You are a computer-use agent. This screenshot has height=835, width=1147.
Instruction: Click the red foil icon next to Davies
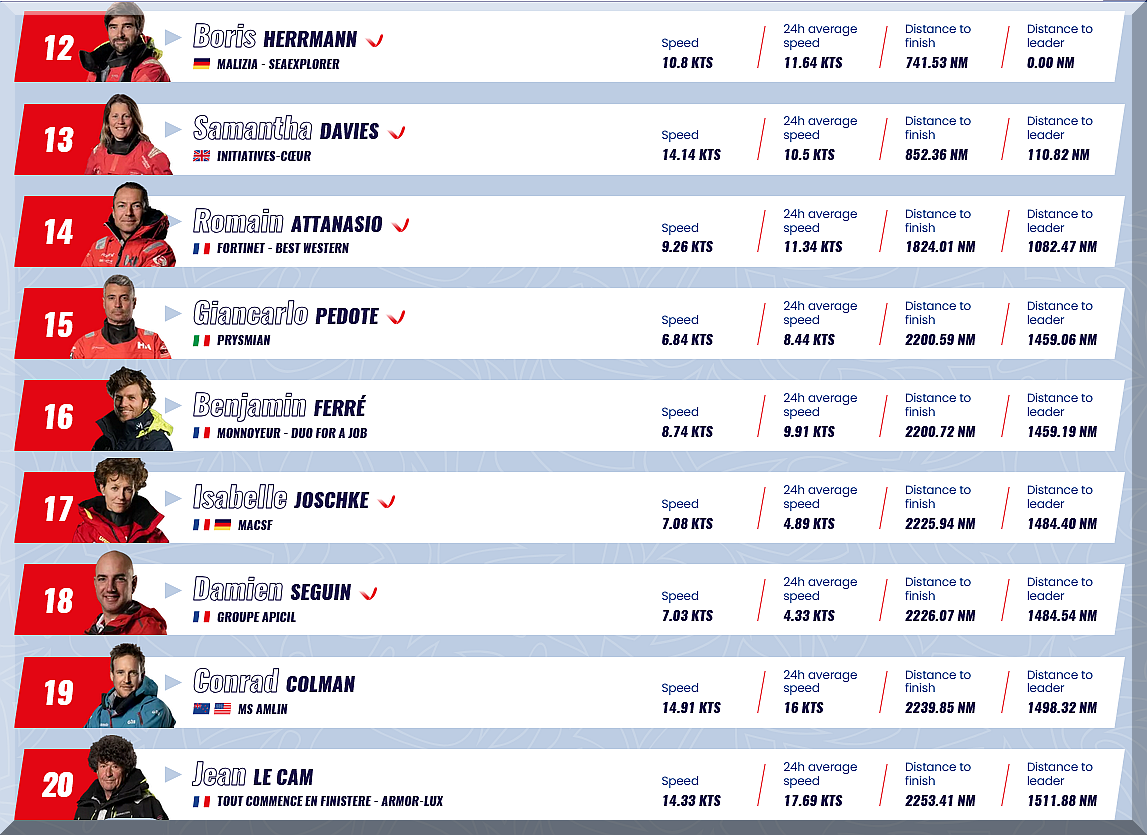[x=396, y=132]
